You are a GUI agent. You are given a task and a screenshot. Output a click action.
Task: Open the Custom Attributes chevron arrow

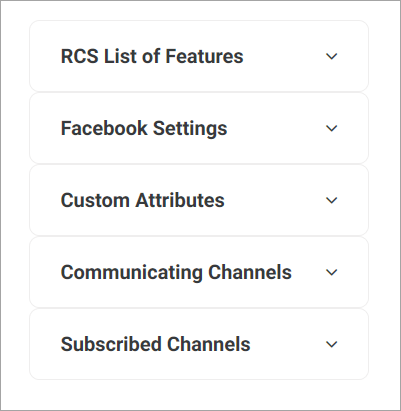[331, 200]
